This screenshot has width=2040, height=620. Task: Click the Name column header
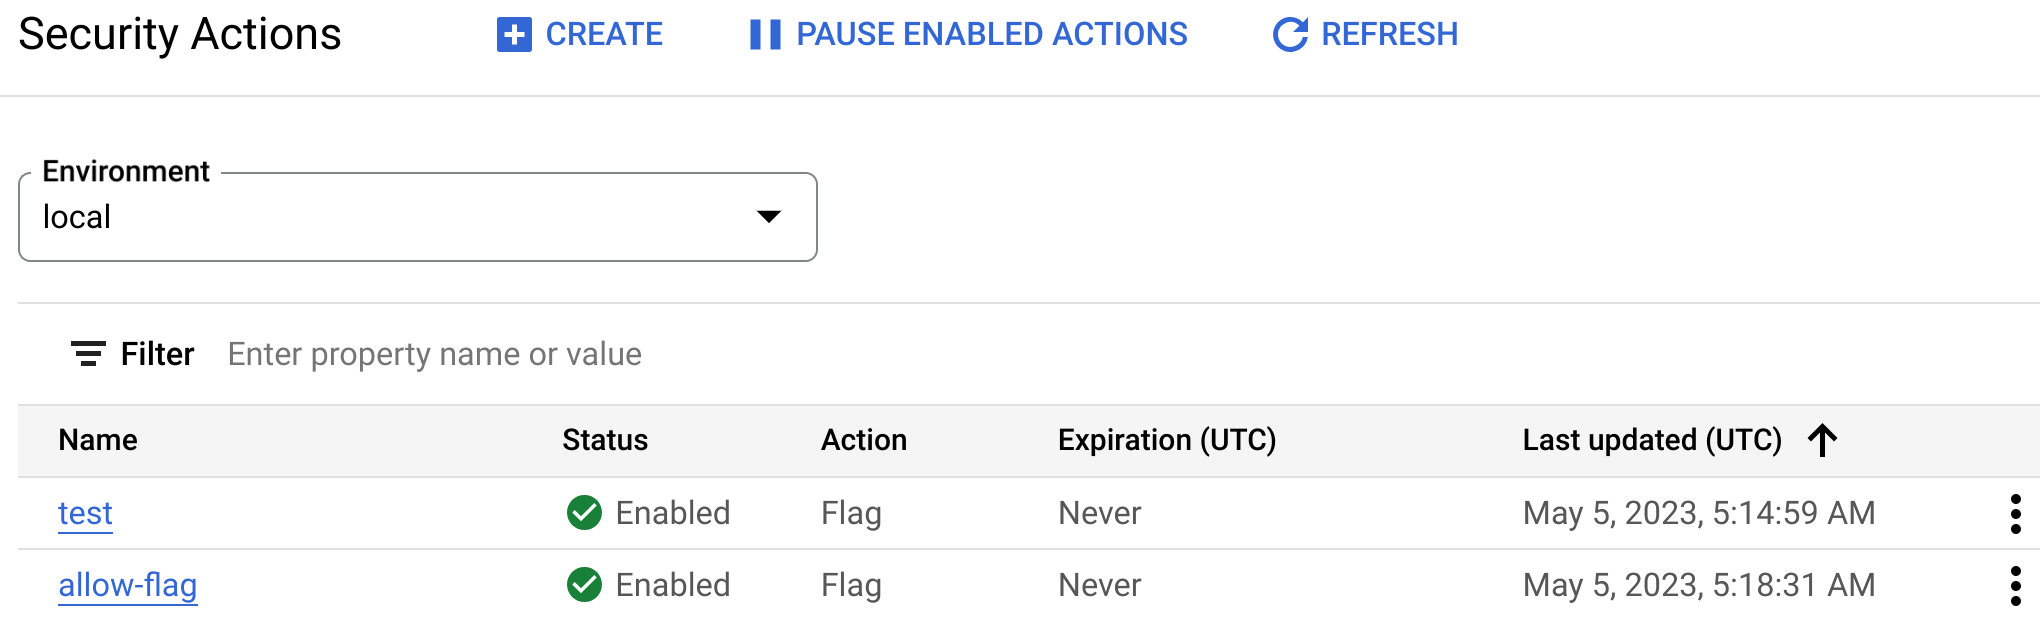click(x=98, y=440)
